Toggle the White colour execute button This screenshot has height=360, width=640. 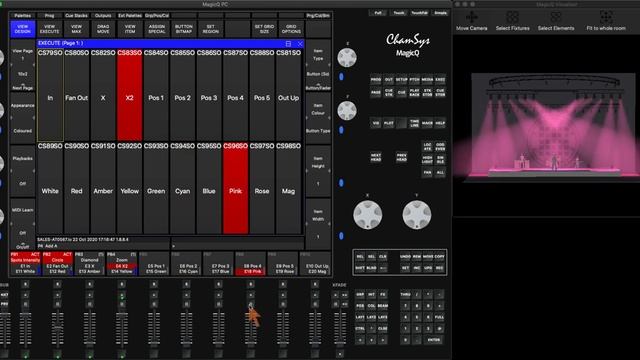pos(50,188)
